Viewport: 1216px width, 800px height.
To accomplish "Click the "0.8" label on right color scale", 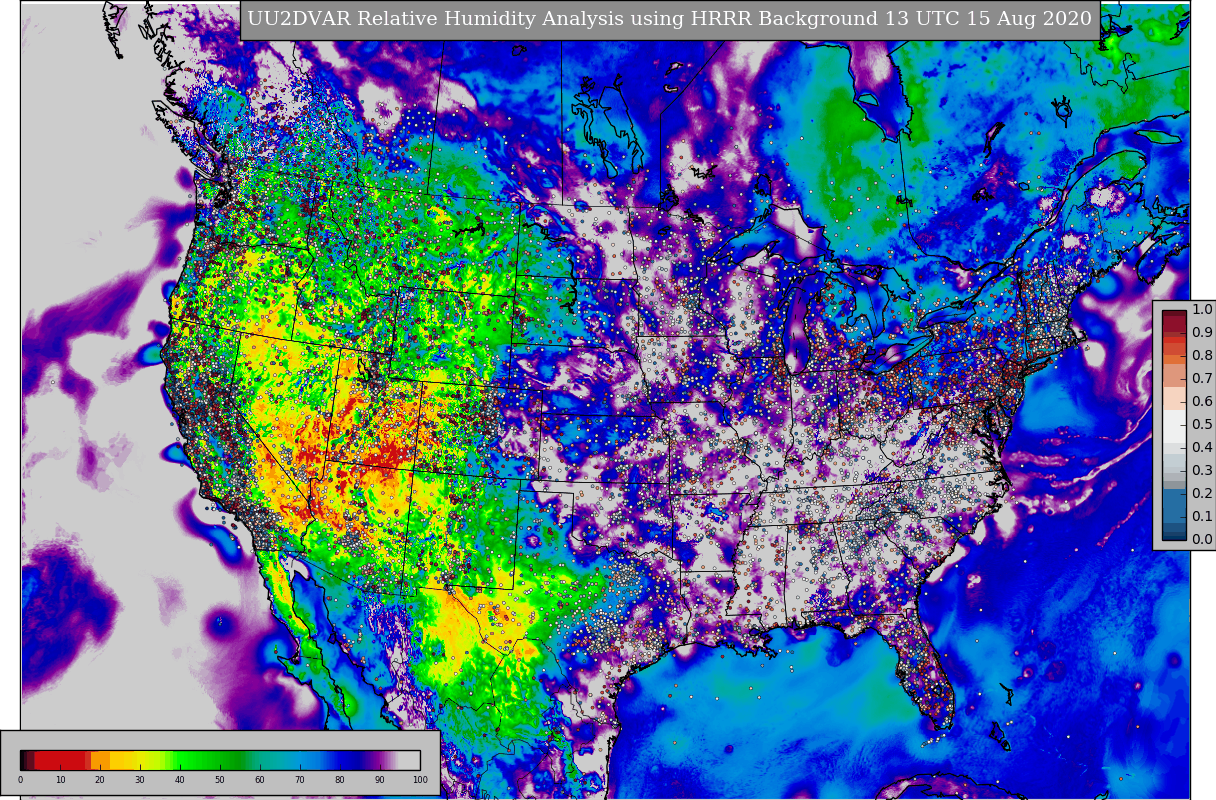I will (x=1202, y=356).
